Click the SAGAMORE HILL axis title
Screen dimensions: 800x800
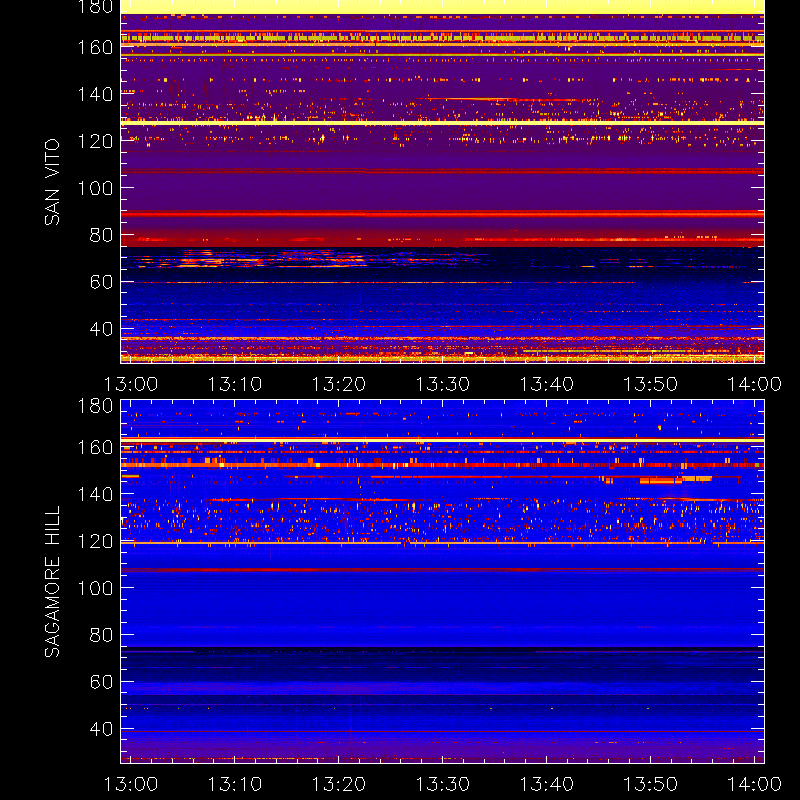(52, 582)
